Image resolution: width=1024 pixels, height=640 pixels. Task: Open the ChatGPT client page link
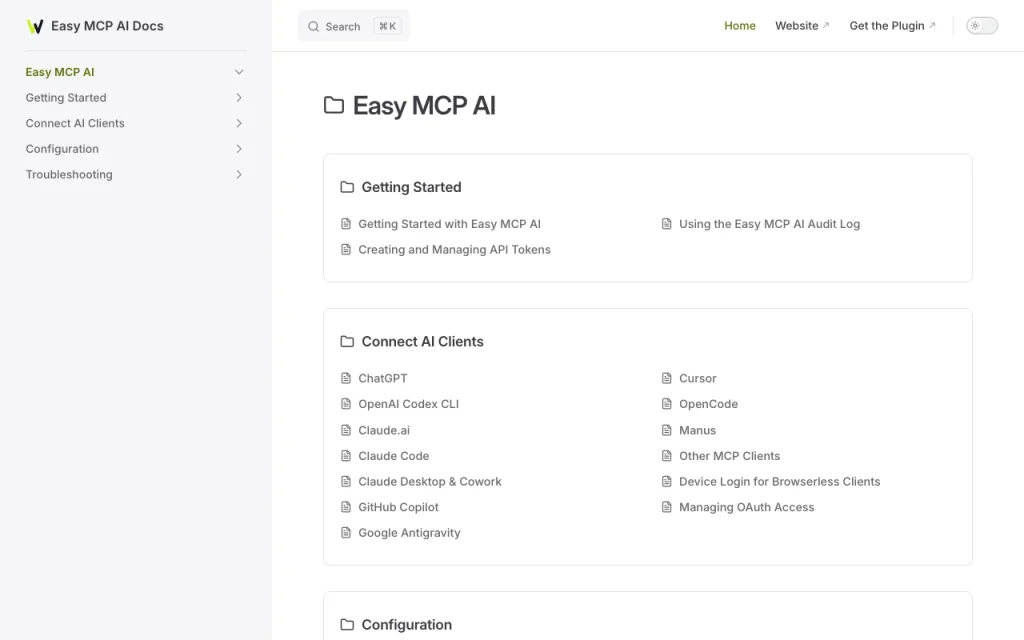tap(383, 378)
